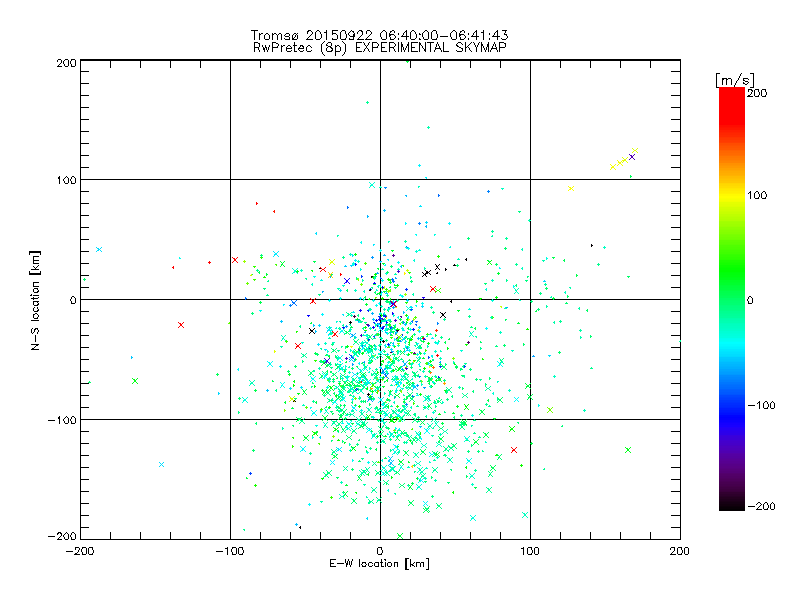Viewport: 800px width, 600px height.
Task: Click the x-axis tick label '-100'
Action: 230,551
